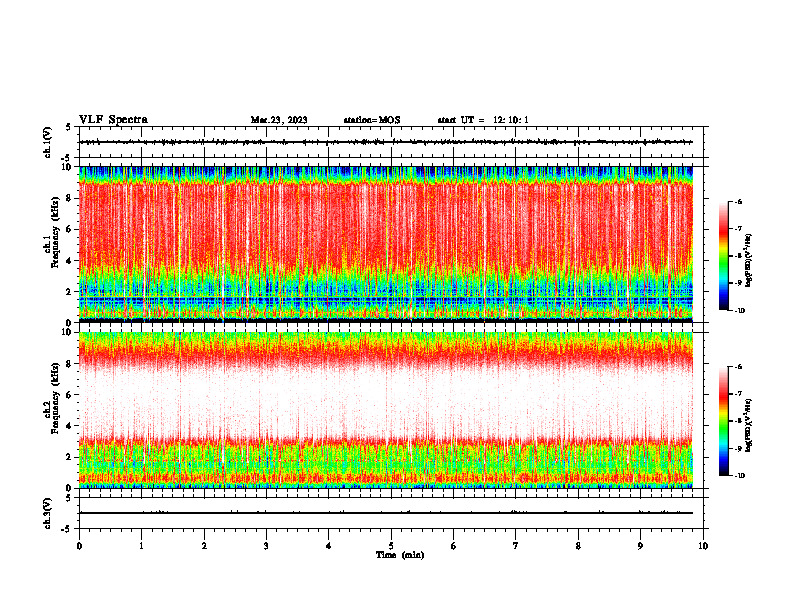Select the date text "Mar.23, 2023"

pos(279,120)
